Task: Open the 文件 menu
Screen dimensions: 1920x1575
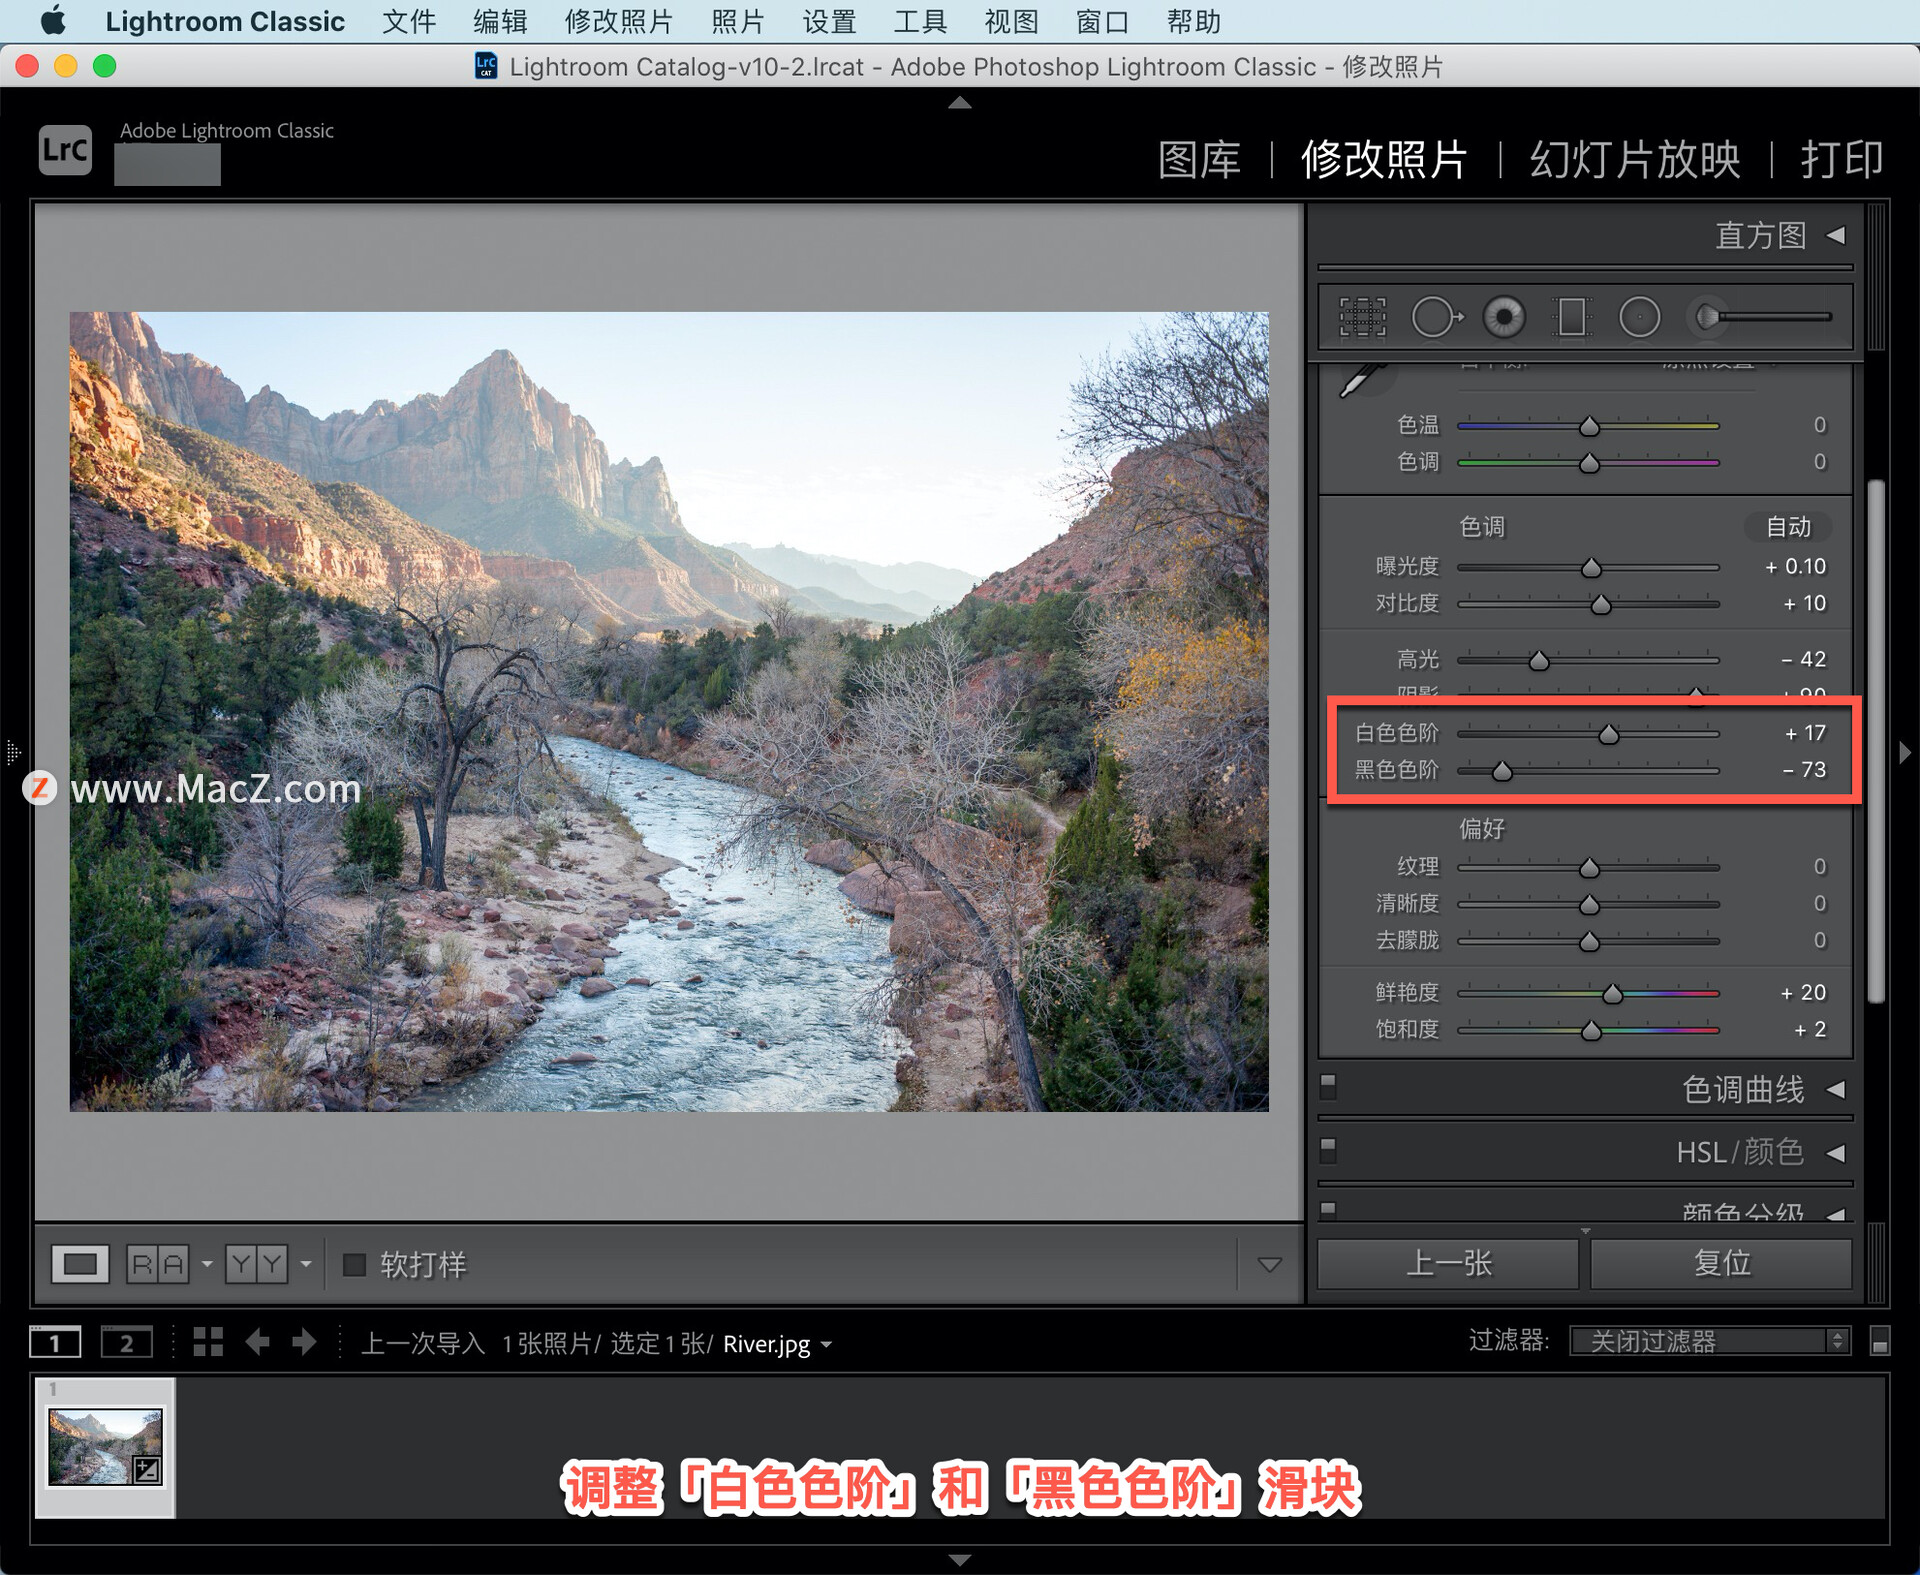Action: 409,21
